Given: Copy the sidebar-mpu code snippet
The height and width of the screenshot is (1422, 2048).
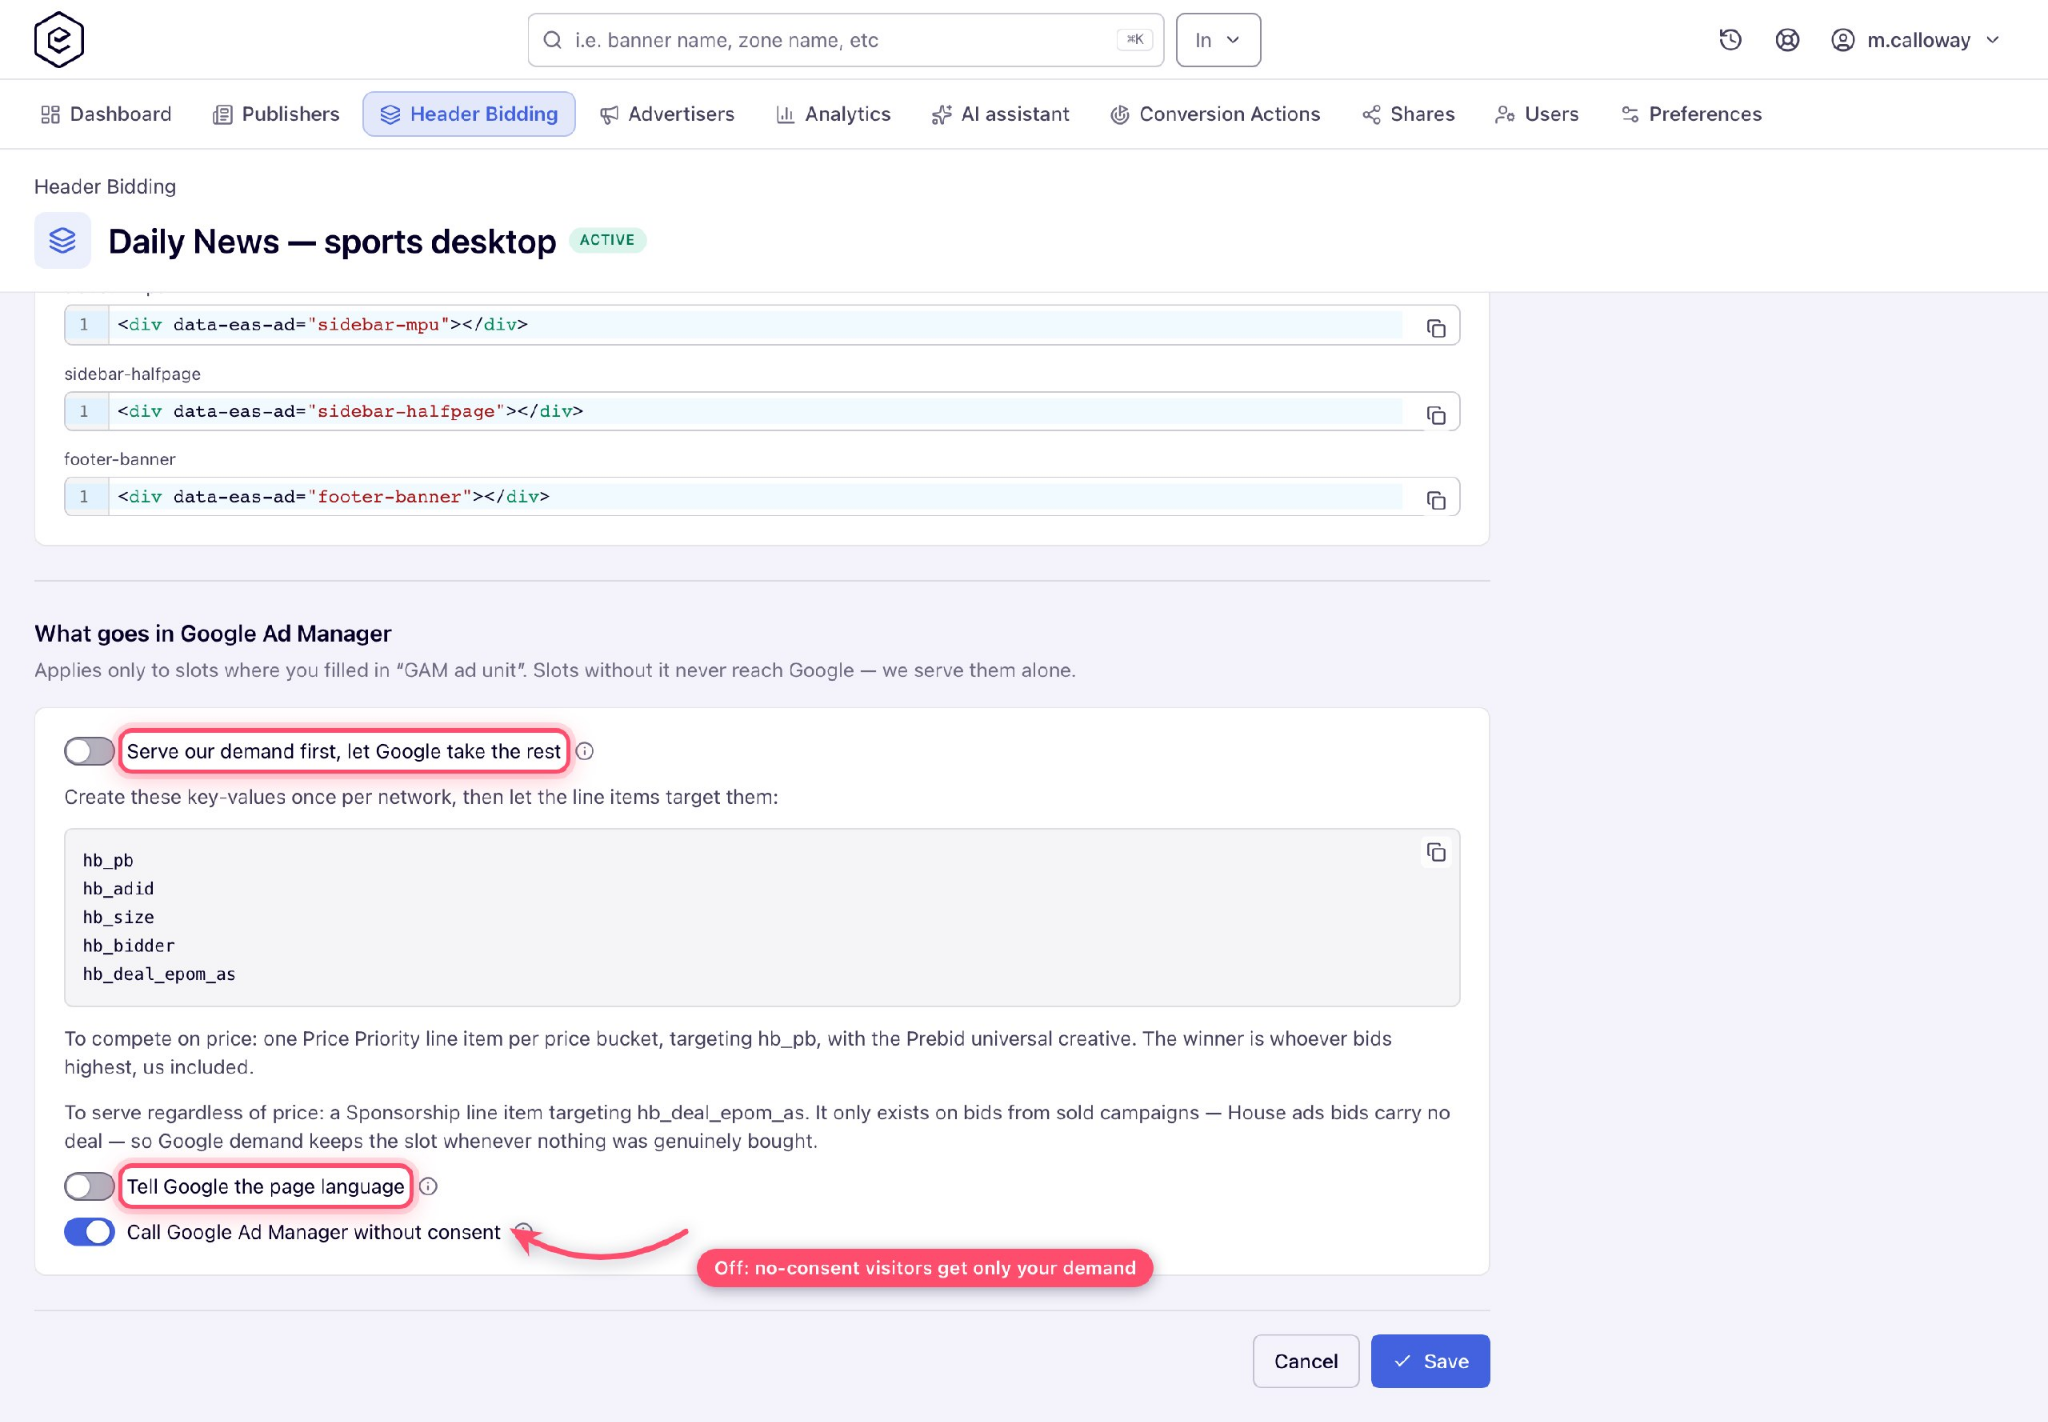Looking at the screenshot, I should pyautogui.click(x=1436, y=328).
